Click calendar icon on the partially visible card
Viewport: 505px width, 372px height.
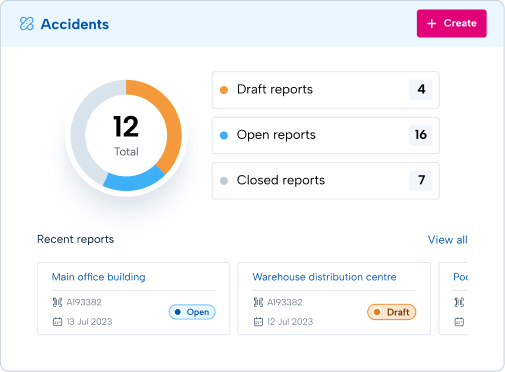(459, 322)
